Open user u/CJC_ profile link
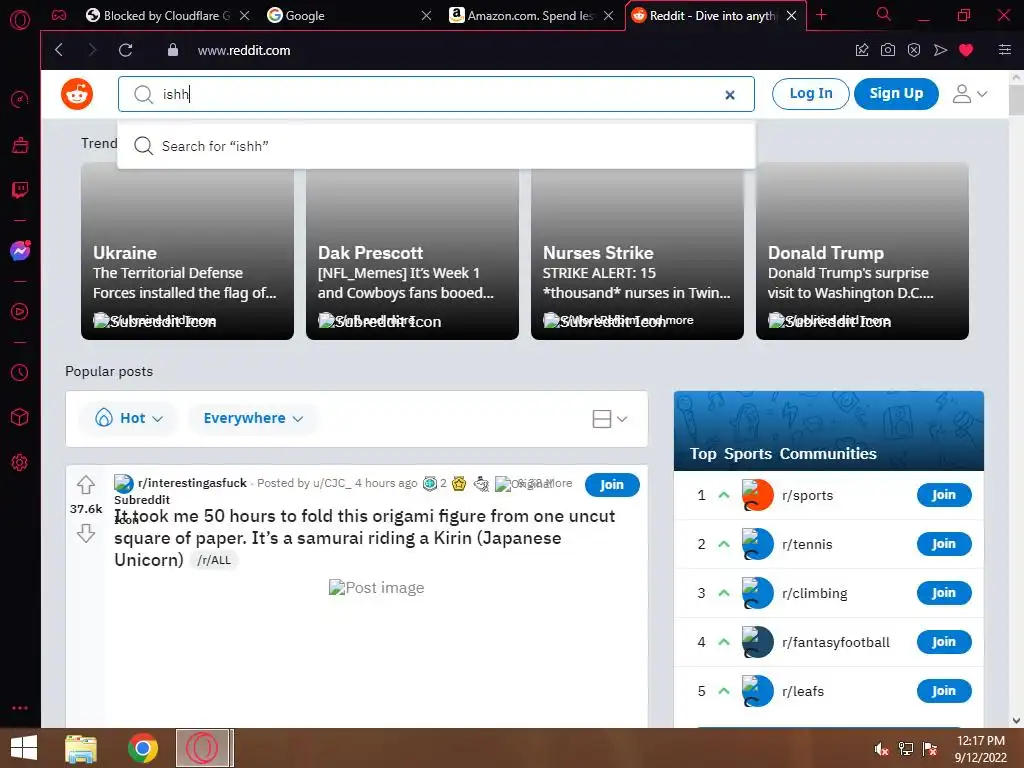 pyautogui.click(x=332, y=483)
